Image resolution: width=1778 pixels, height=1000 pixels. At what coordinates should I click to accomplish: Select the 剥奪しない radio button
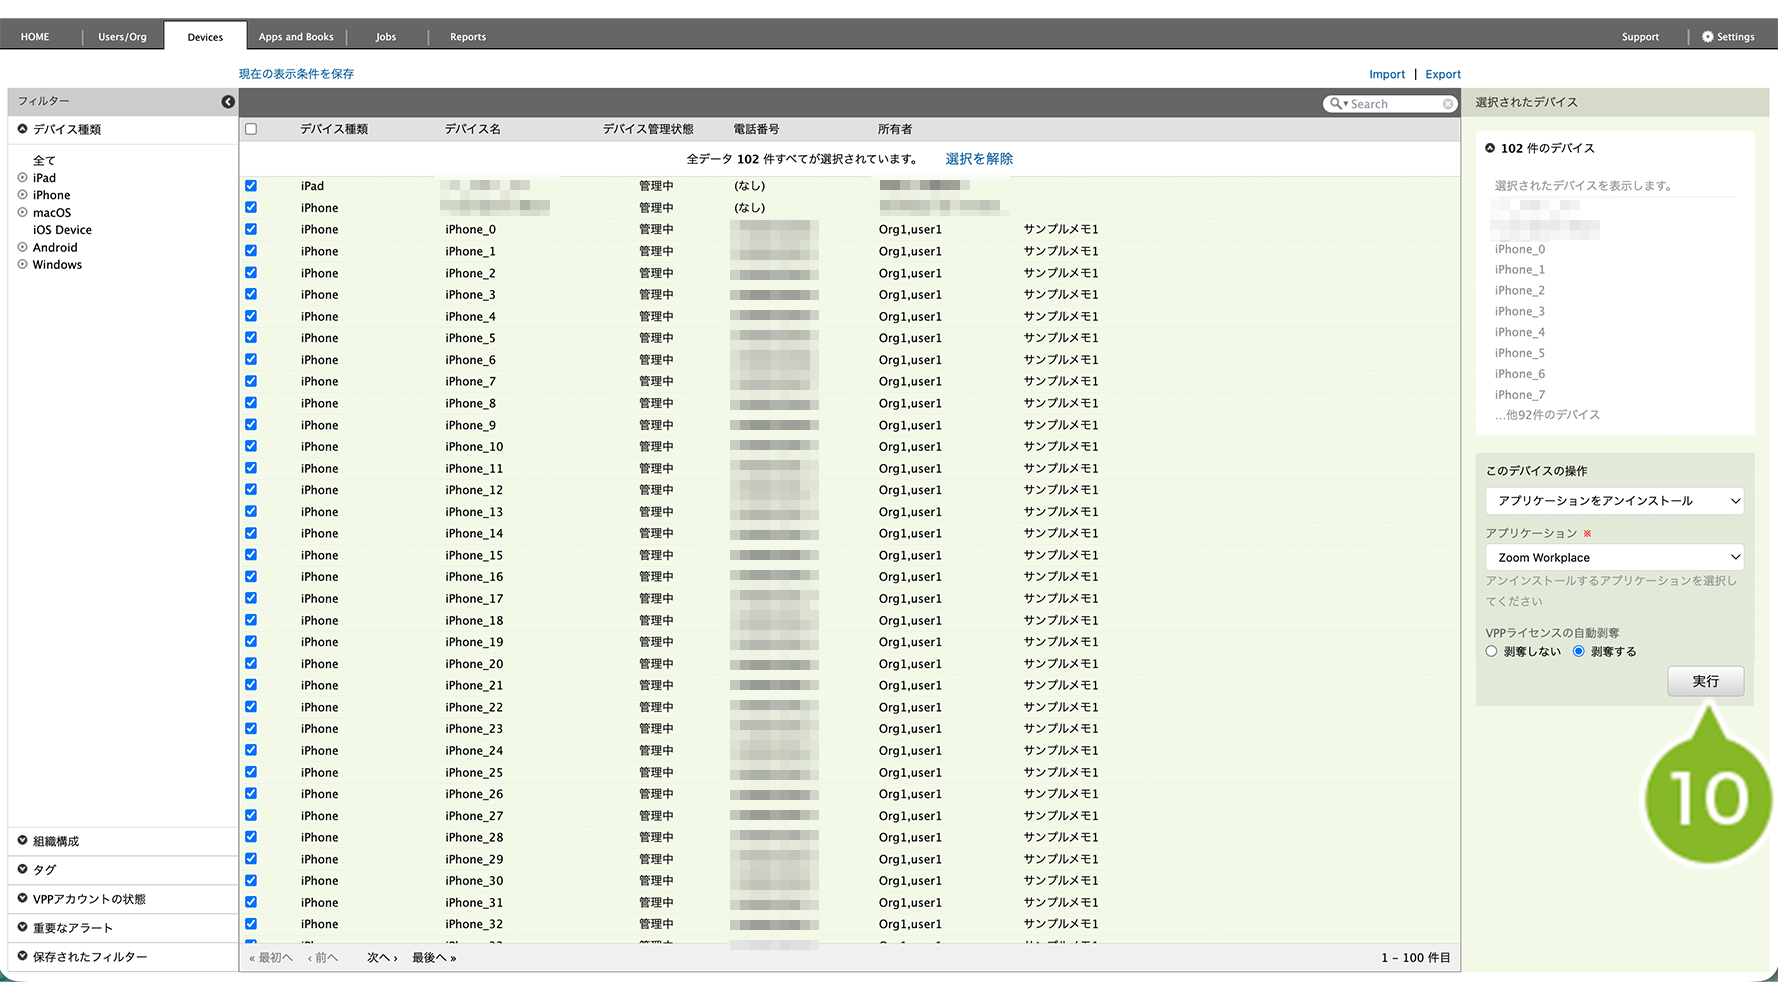pos(1491,652)
